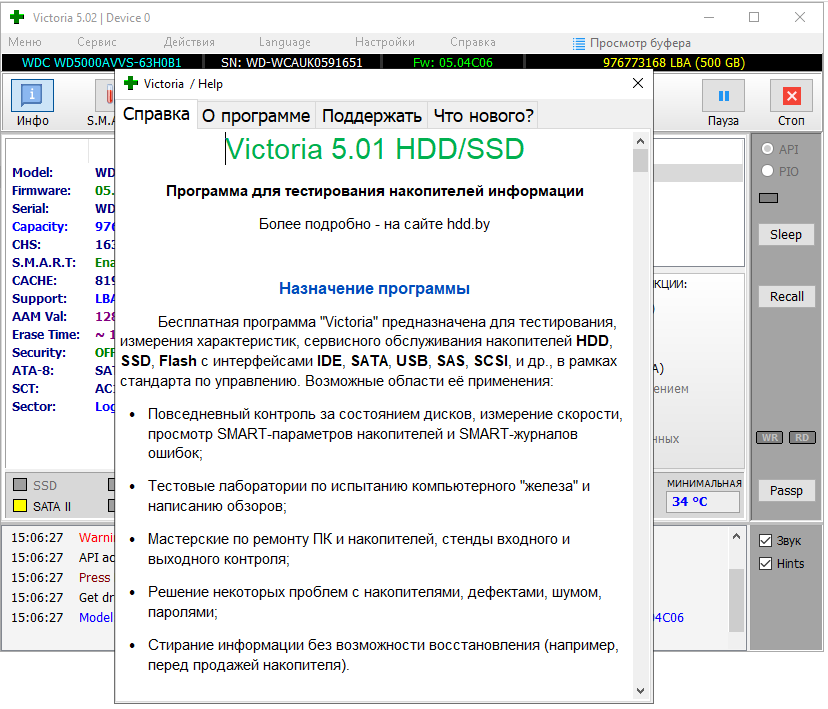
Task: Click the log panel scroll up arrow
Action: coord(736,536)
